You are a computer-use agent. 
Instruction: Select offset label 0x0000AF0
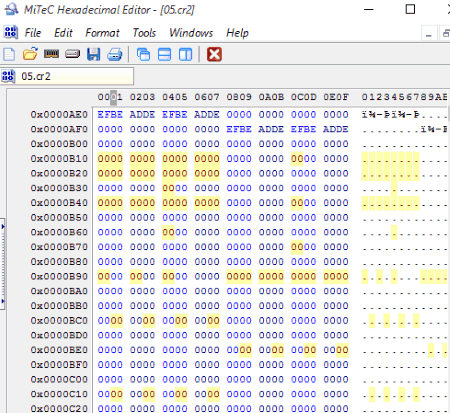[x=59, y=129]
